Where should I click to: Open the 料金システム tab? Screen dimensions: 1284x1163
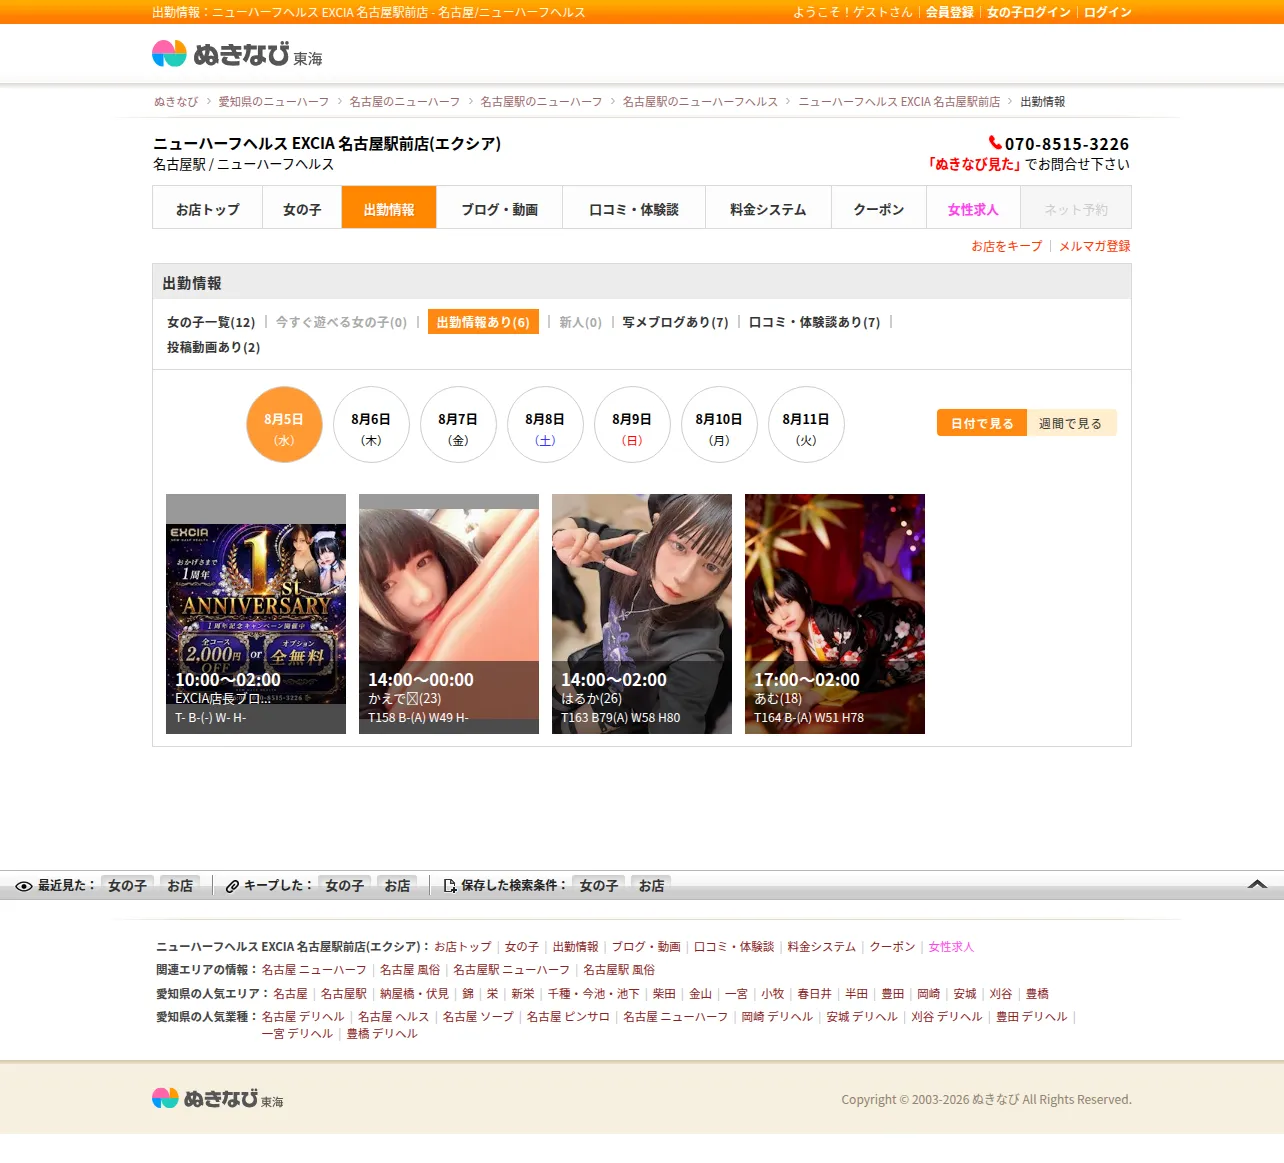click(768, 208)
